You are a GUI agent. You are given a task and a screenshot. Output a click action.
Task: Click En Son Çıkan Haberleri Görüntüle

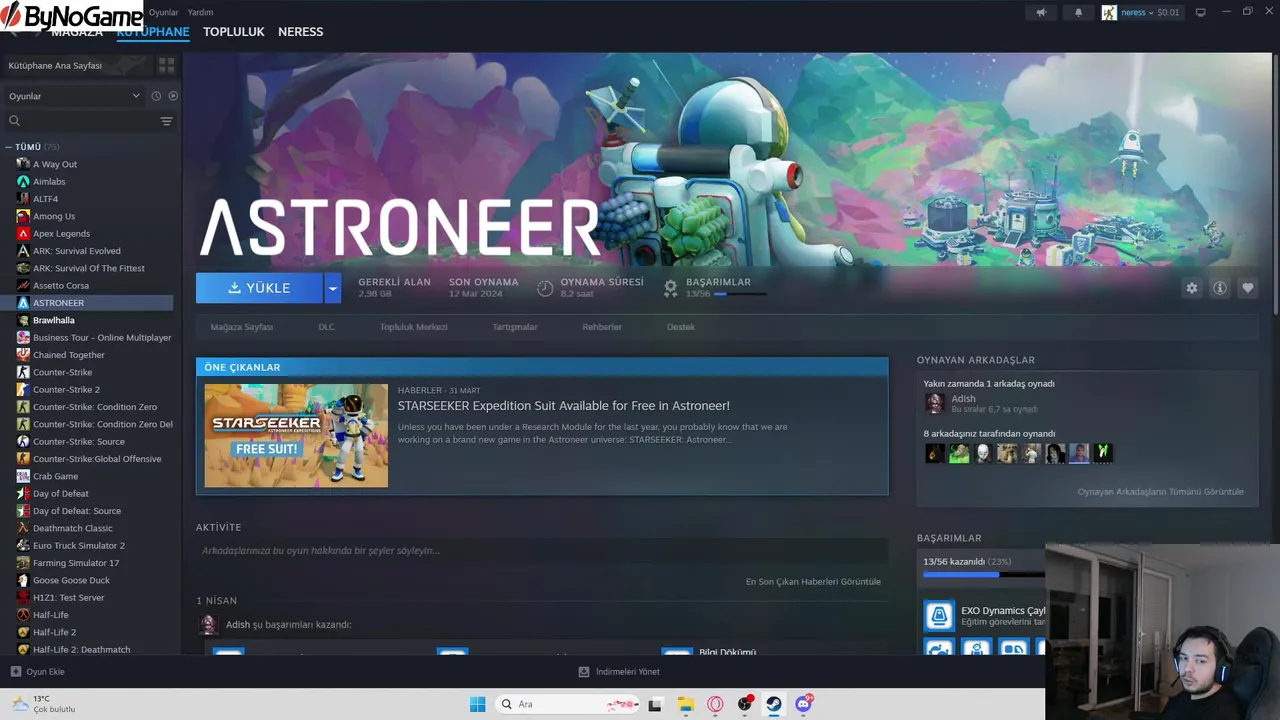pyautogui.click(x=813, y=582)
